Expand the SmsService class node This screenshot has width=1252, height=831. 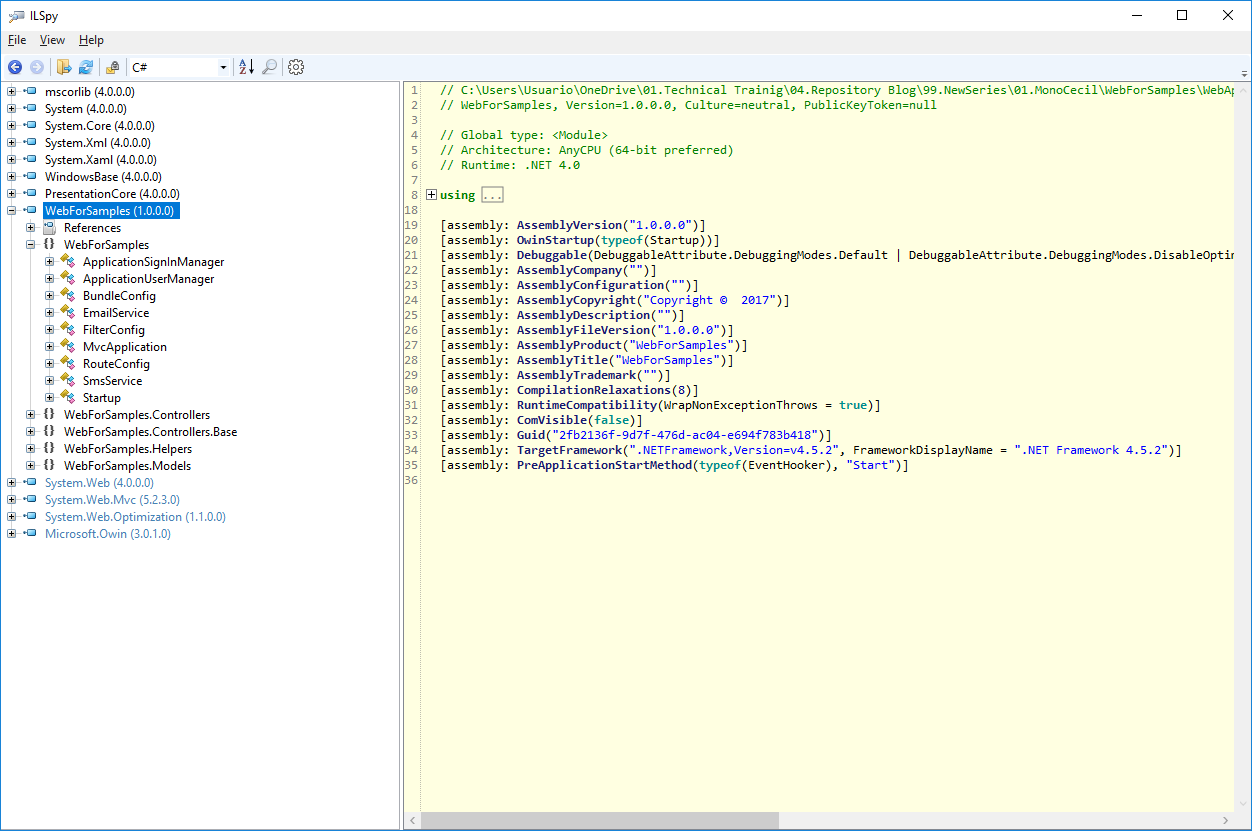[x=49, y=381]
